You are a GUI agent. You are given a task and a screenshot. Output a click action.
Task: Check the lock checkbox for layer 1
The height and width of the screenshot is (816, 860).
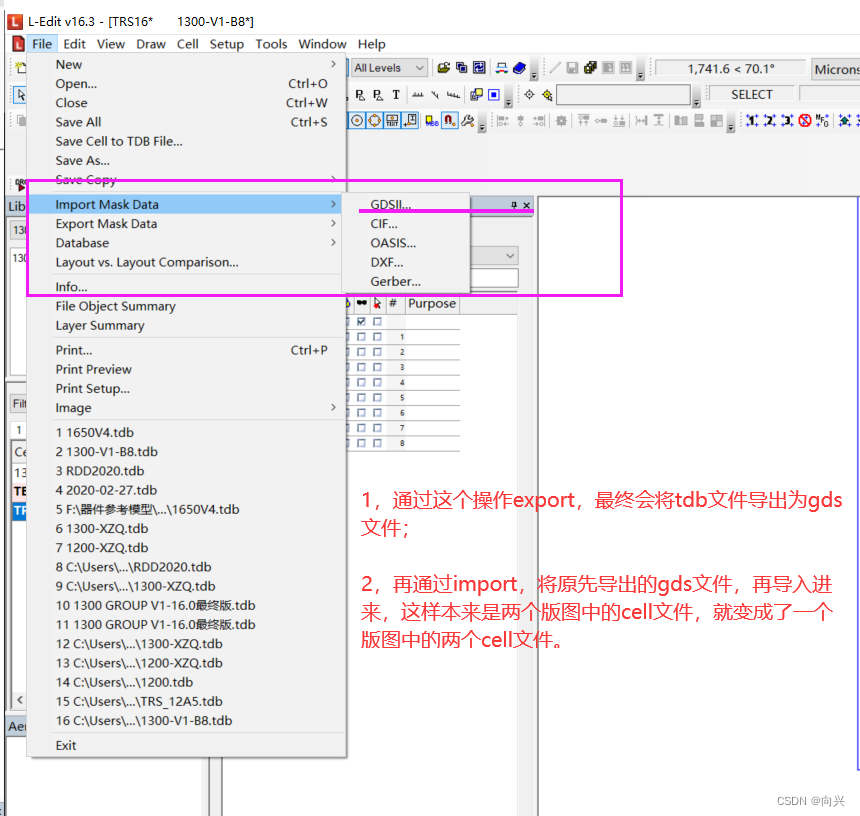pyautogui.click(x=377, y=337)
